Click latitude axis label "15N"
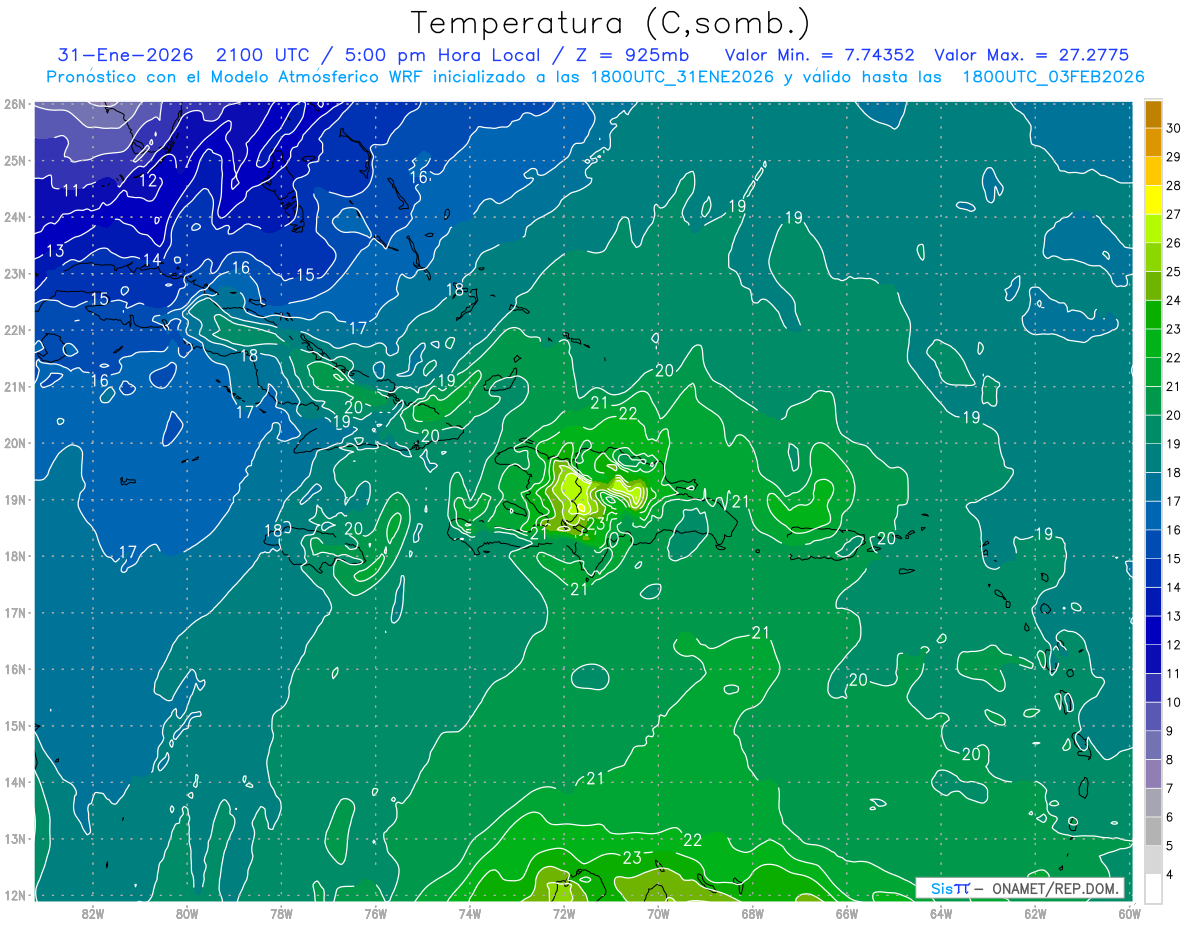This screenshot has width=1200, height=927. (x=15, y=726)
